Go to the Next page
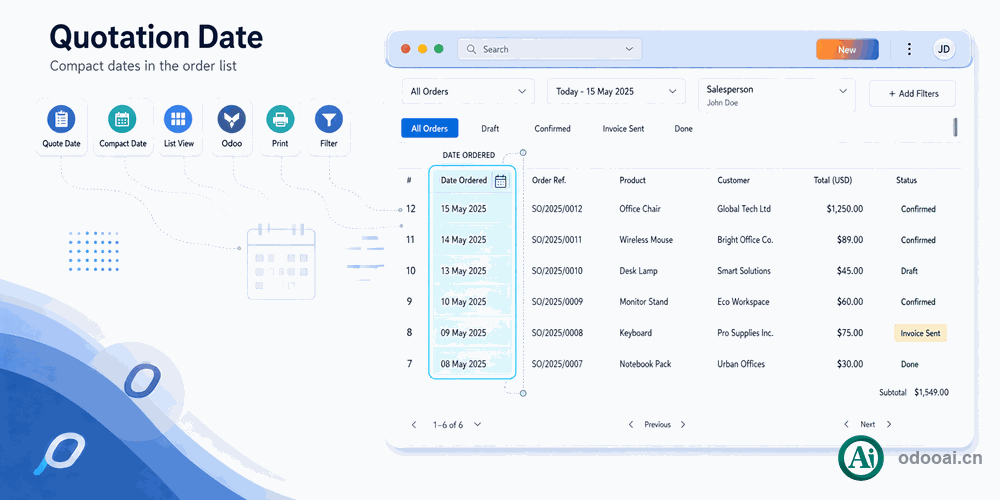Viewport: 1000px width, 500px height. [867, 425]
